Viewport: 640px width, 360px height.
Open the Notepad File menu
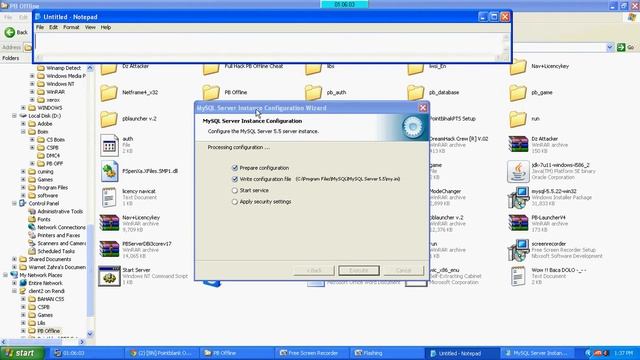pos(40,27)
